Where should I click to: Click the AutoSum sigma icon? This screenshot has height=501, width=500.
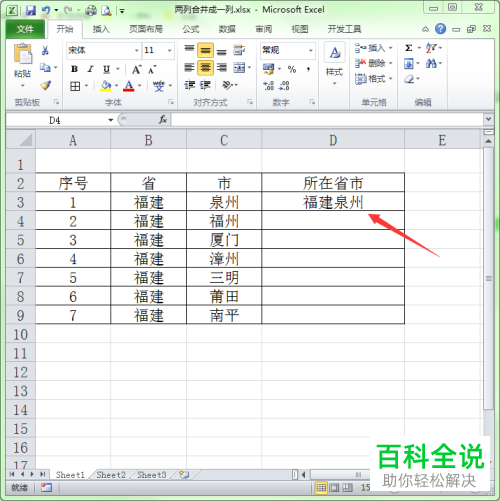coord(409,48)
